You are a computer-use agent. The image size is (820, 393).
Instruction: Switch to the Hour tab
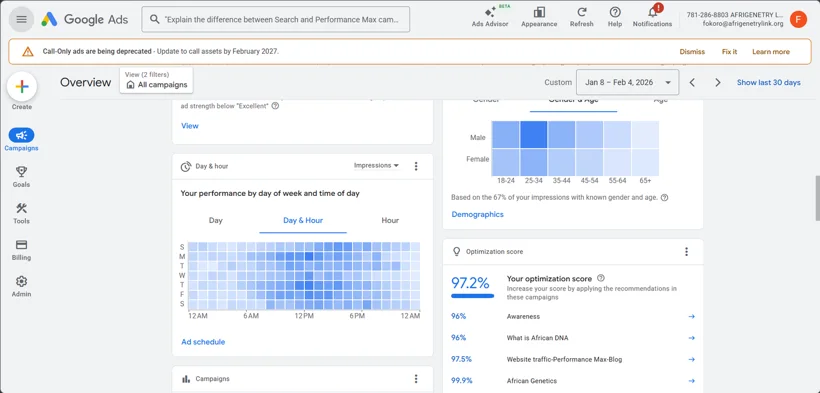coord(390,220)
